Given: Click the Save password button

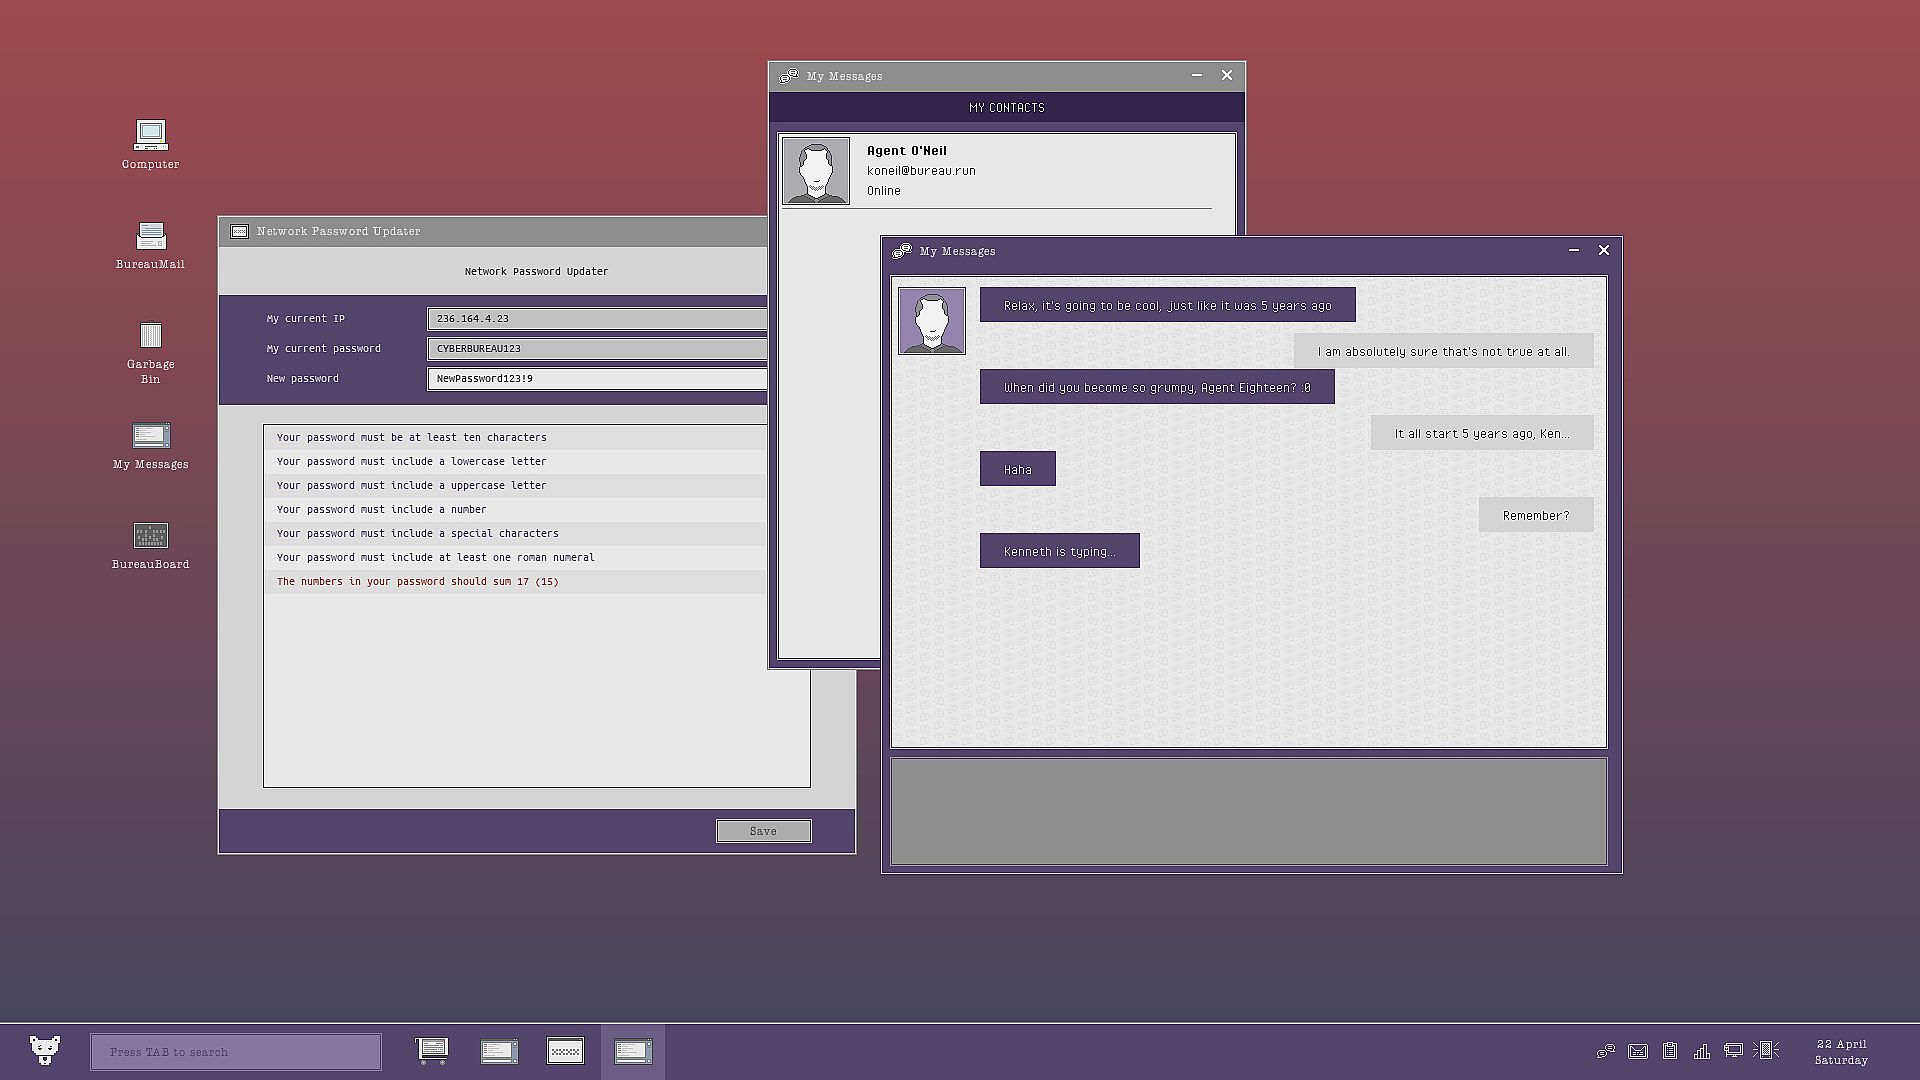Looking at the screenshot, I should pos(763,831).
